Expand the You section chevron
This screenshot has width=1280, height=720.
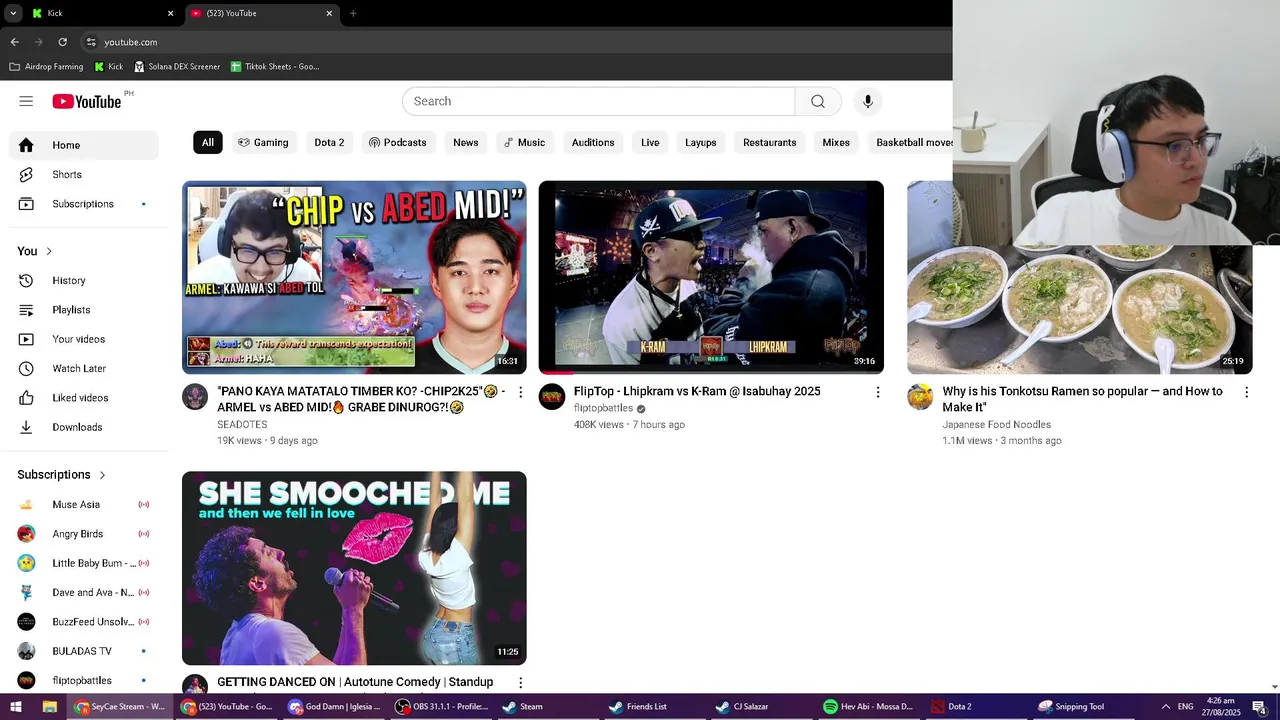48,251
